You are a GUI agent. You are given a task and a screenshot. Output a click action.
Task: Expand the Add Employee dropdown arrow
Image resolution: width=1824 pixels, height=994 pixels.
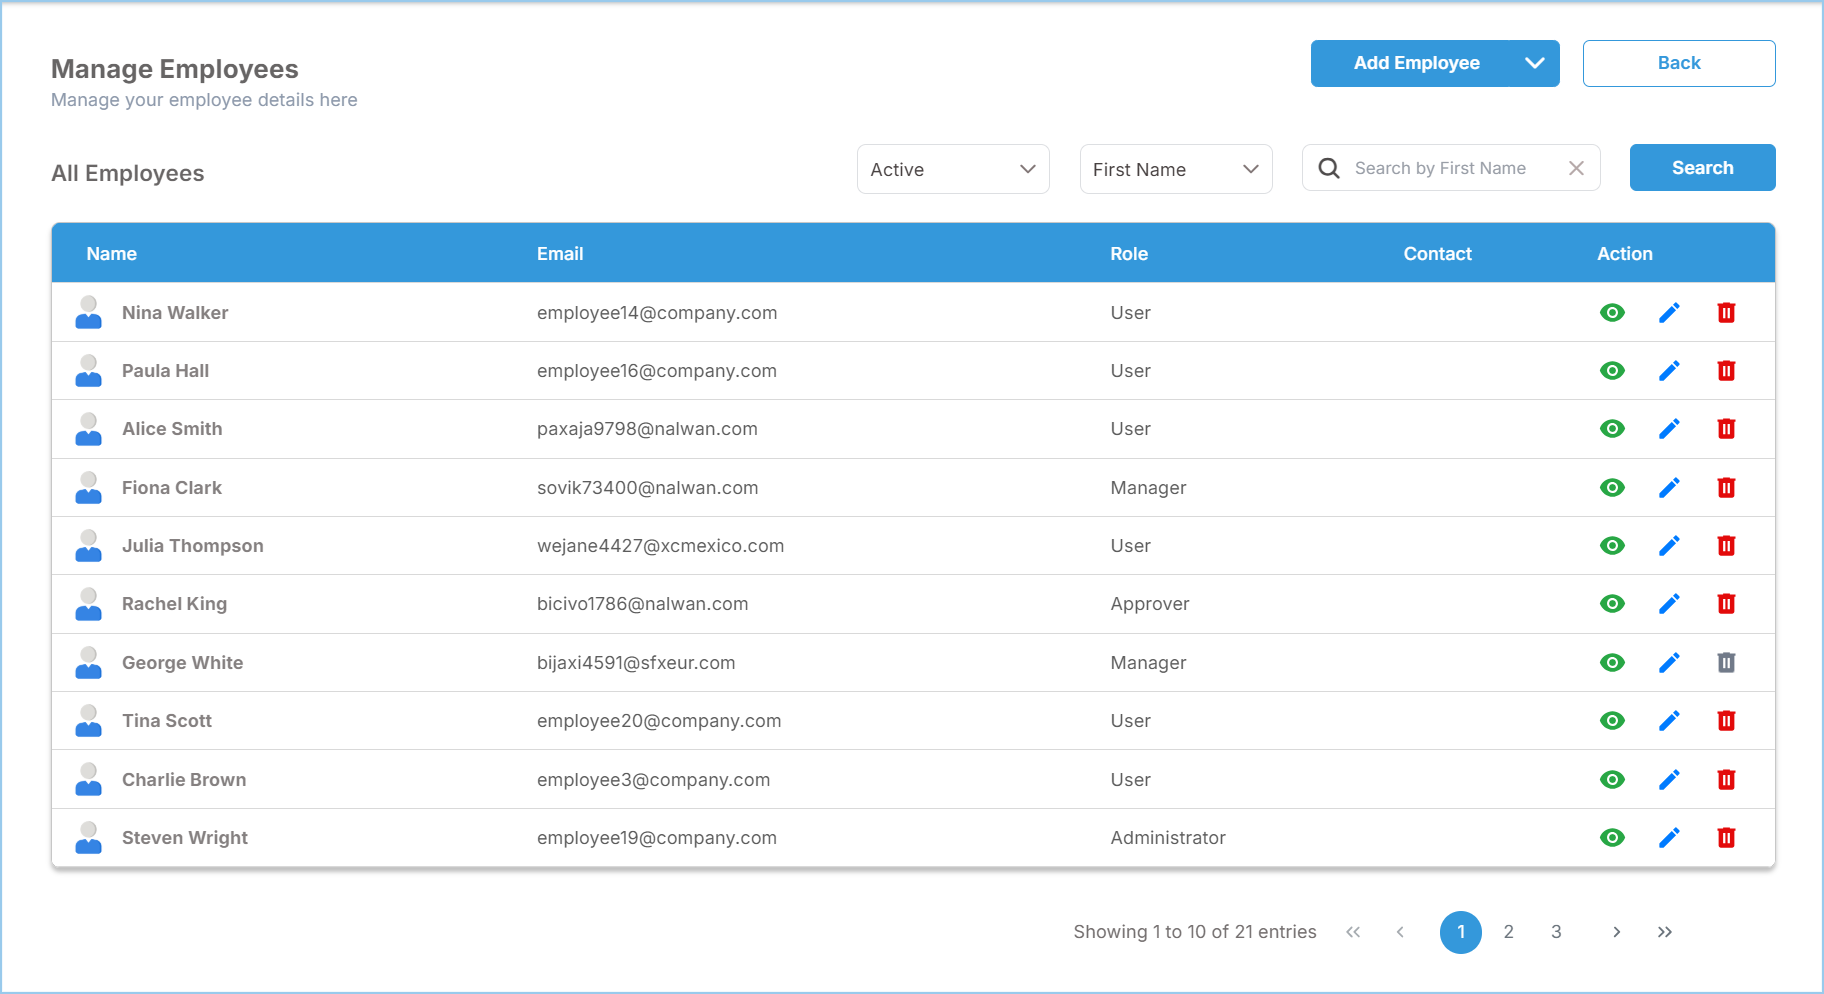coord(1535,63)
